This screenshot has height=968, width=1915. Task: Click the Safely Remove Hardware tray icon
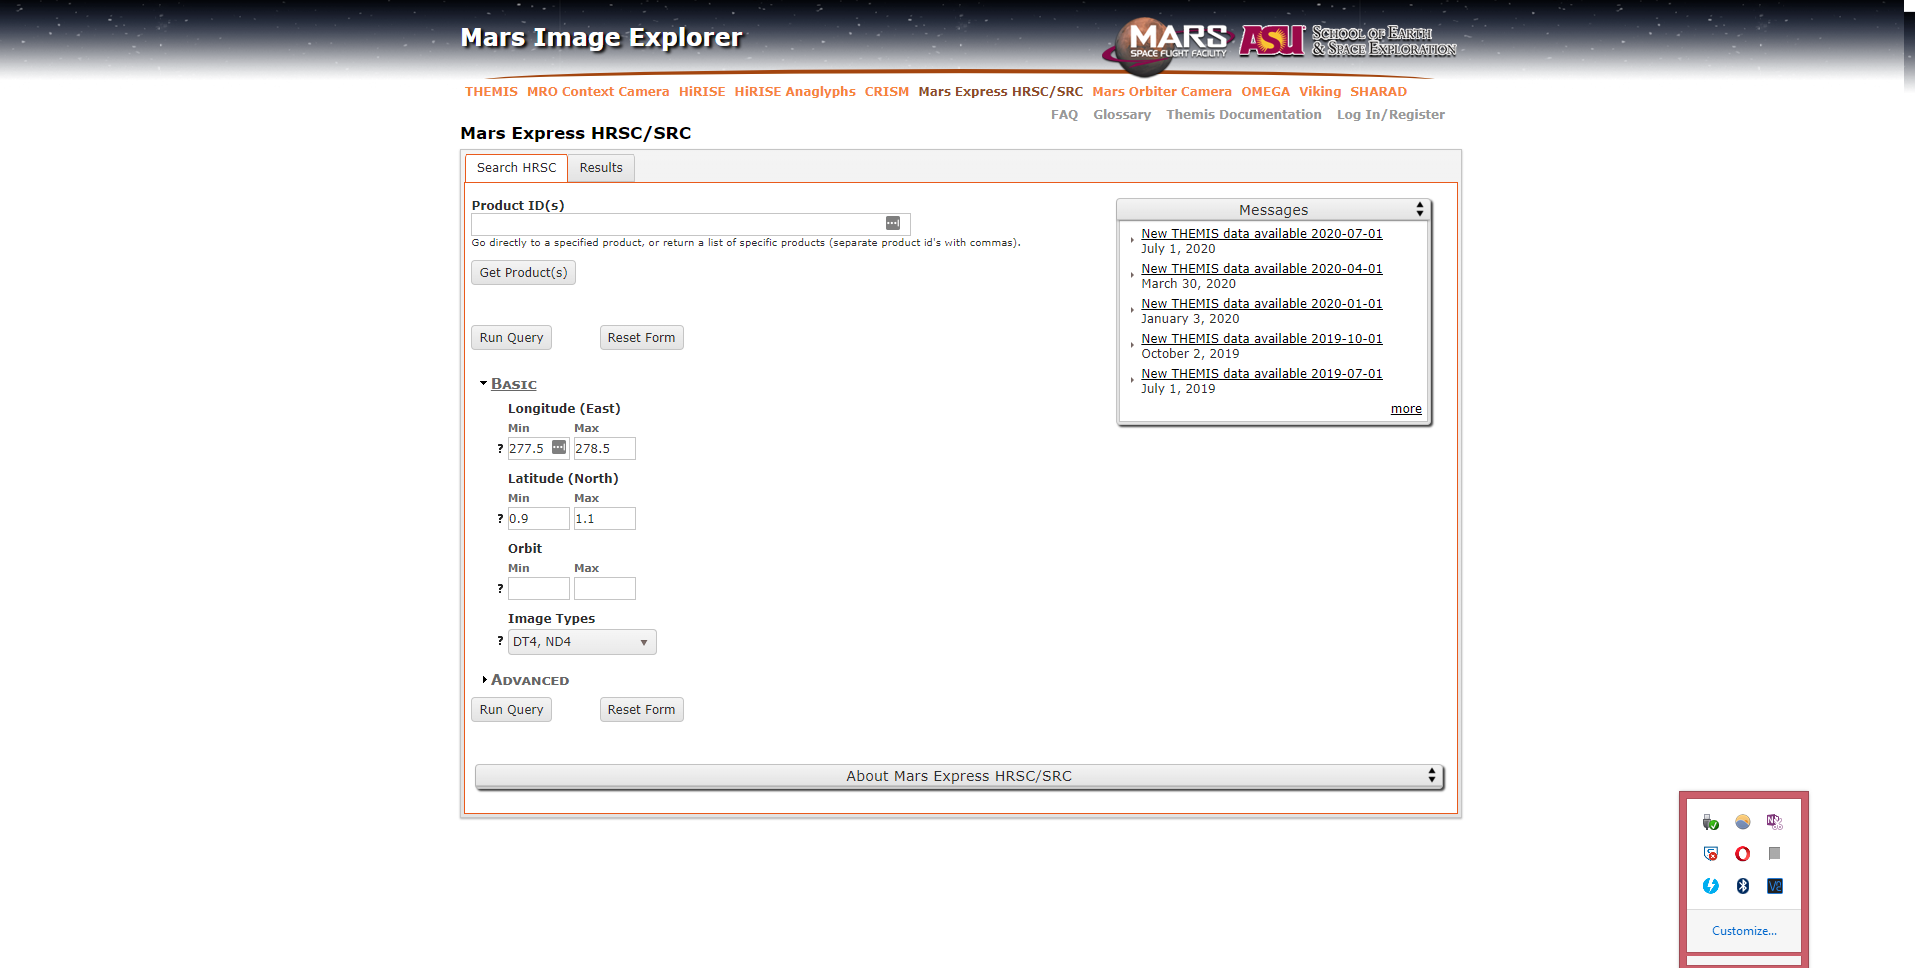point(1711,822)
